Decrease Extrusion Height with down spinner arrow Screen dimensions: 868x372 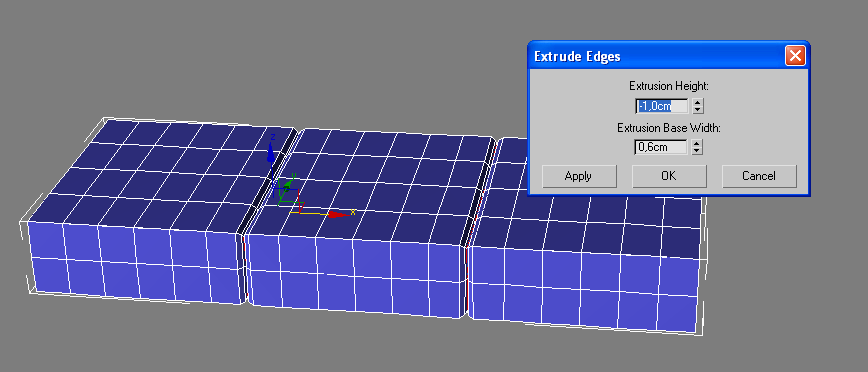(x=698, y=110)
